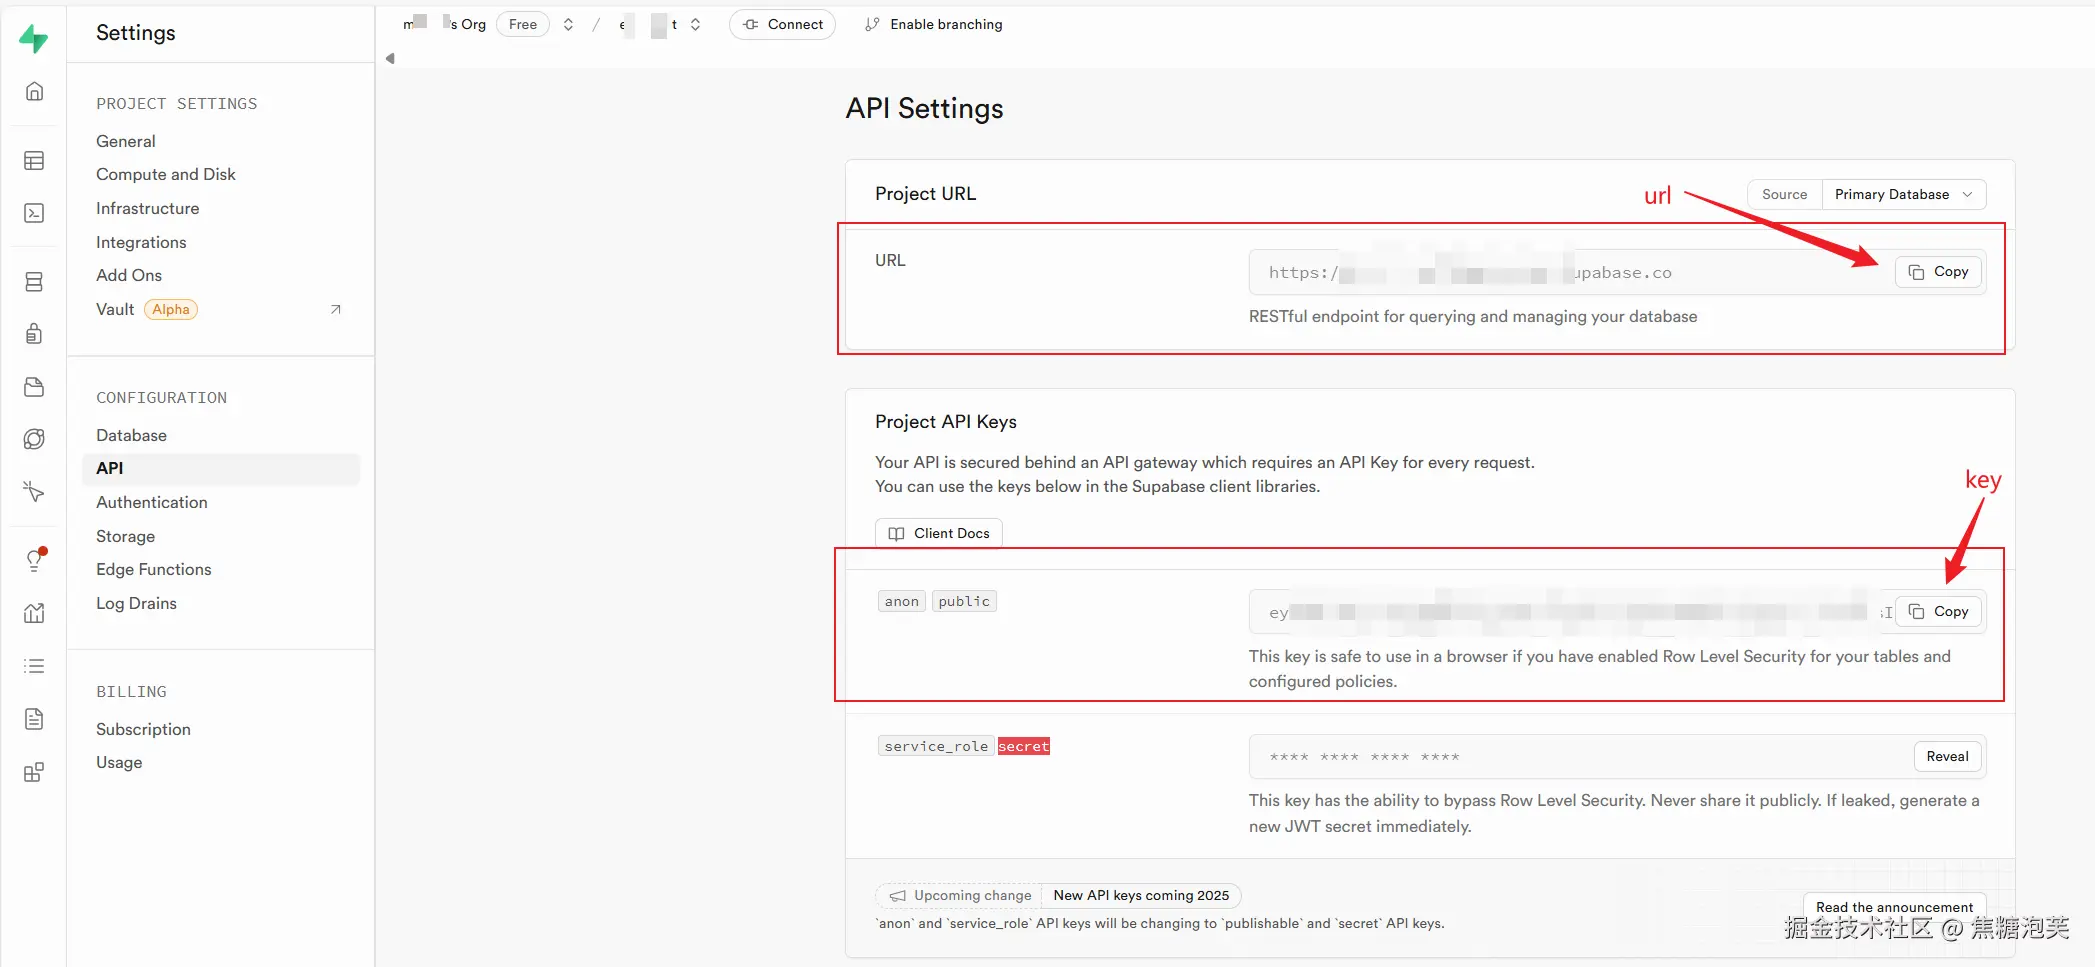Image resolution: width=2095 pixels, height=967 pixels.
Task: Open Authentication lock icon in icon rail
Action: [x=34, y=334]
